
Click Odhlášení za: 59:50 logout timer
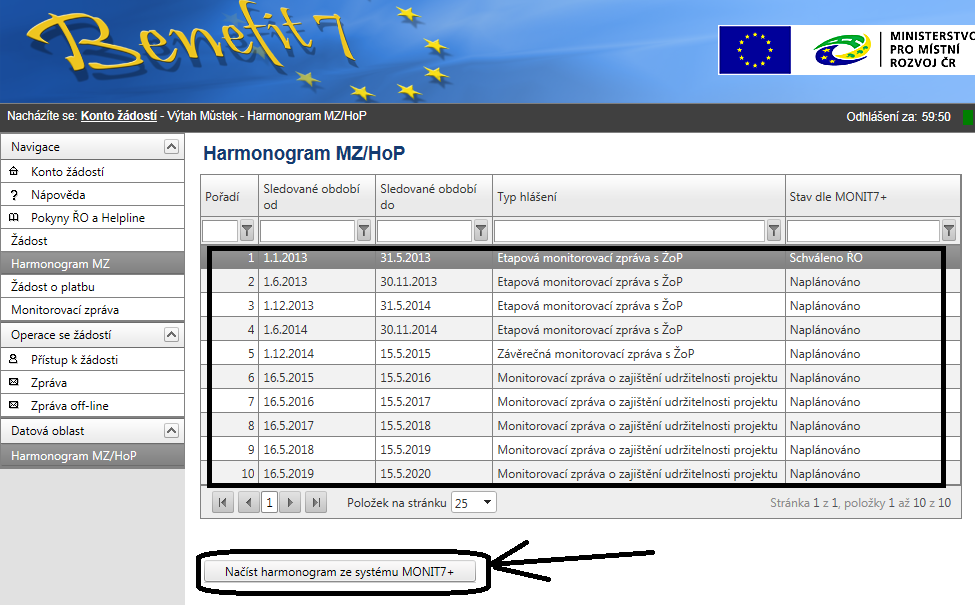pos(898,116)
